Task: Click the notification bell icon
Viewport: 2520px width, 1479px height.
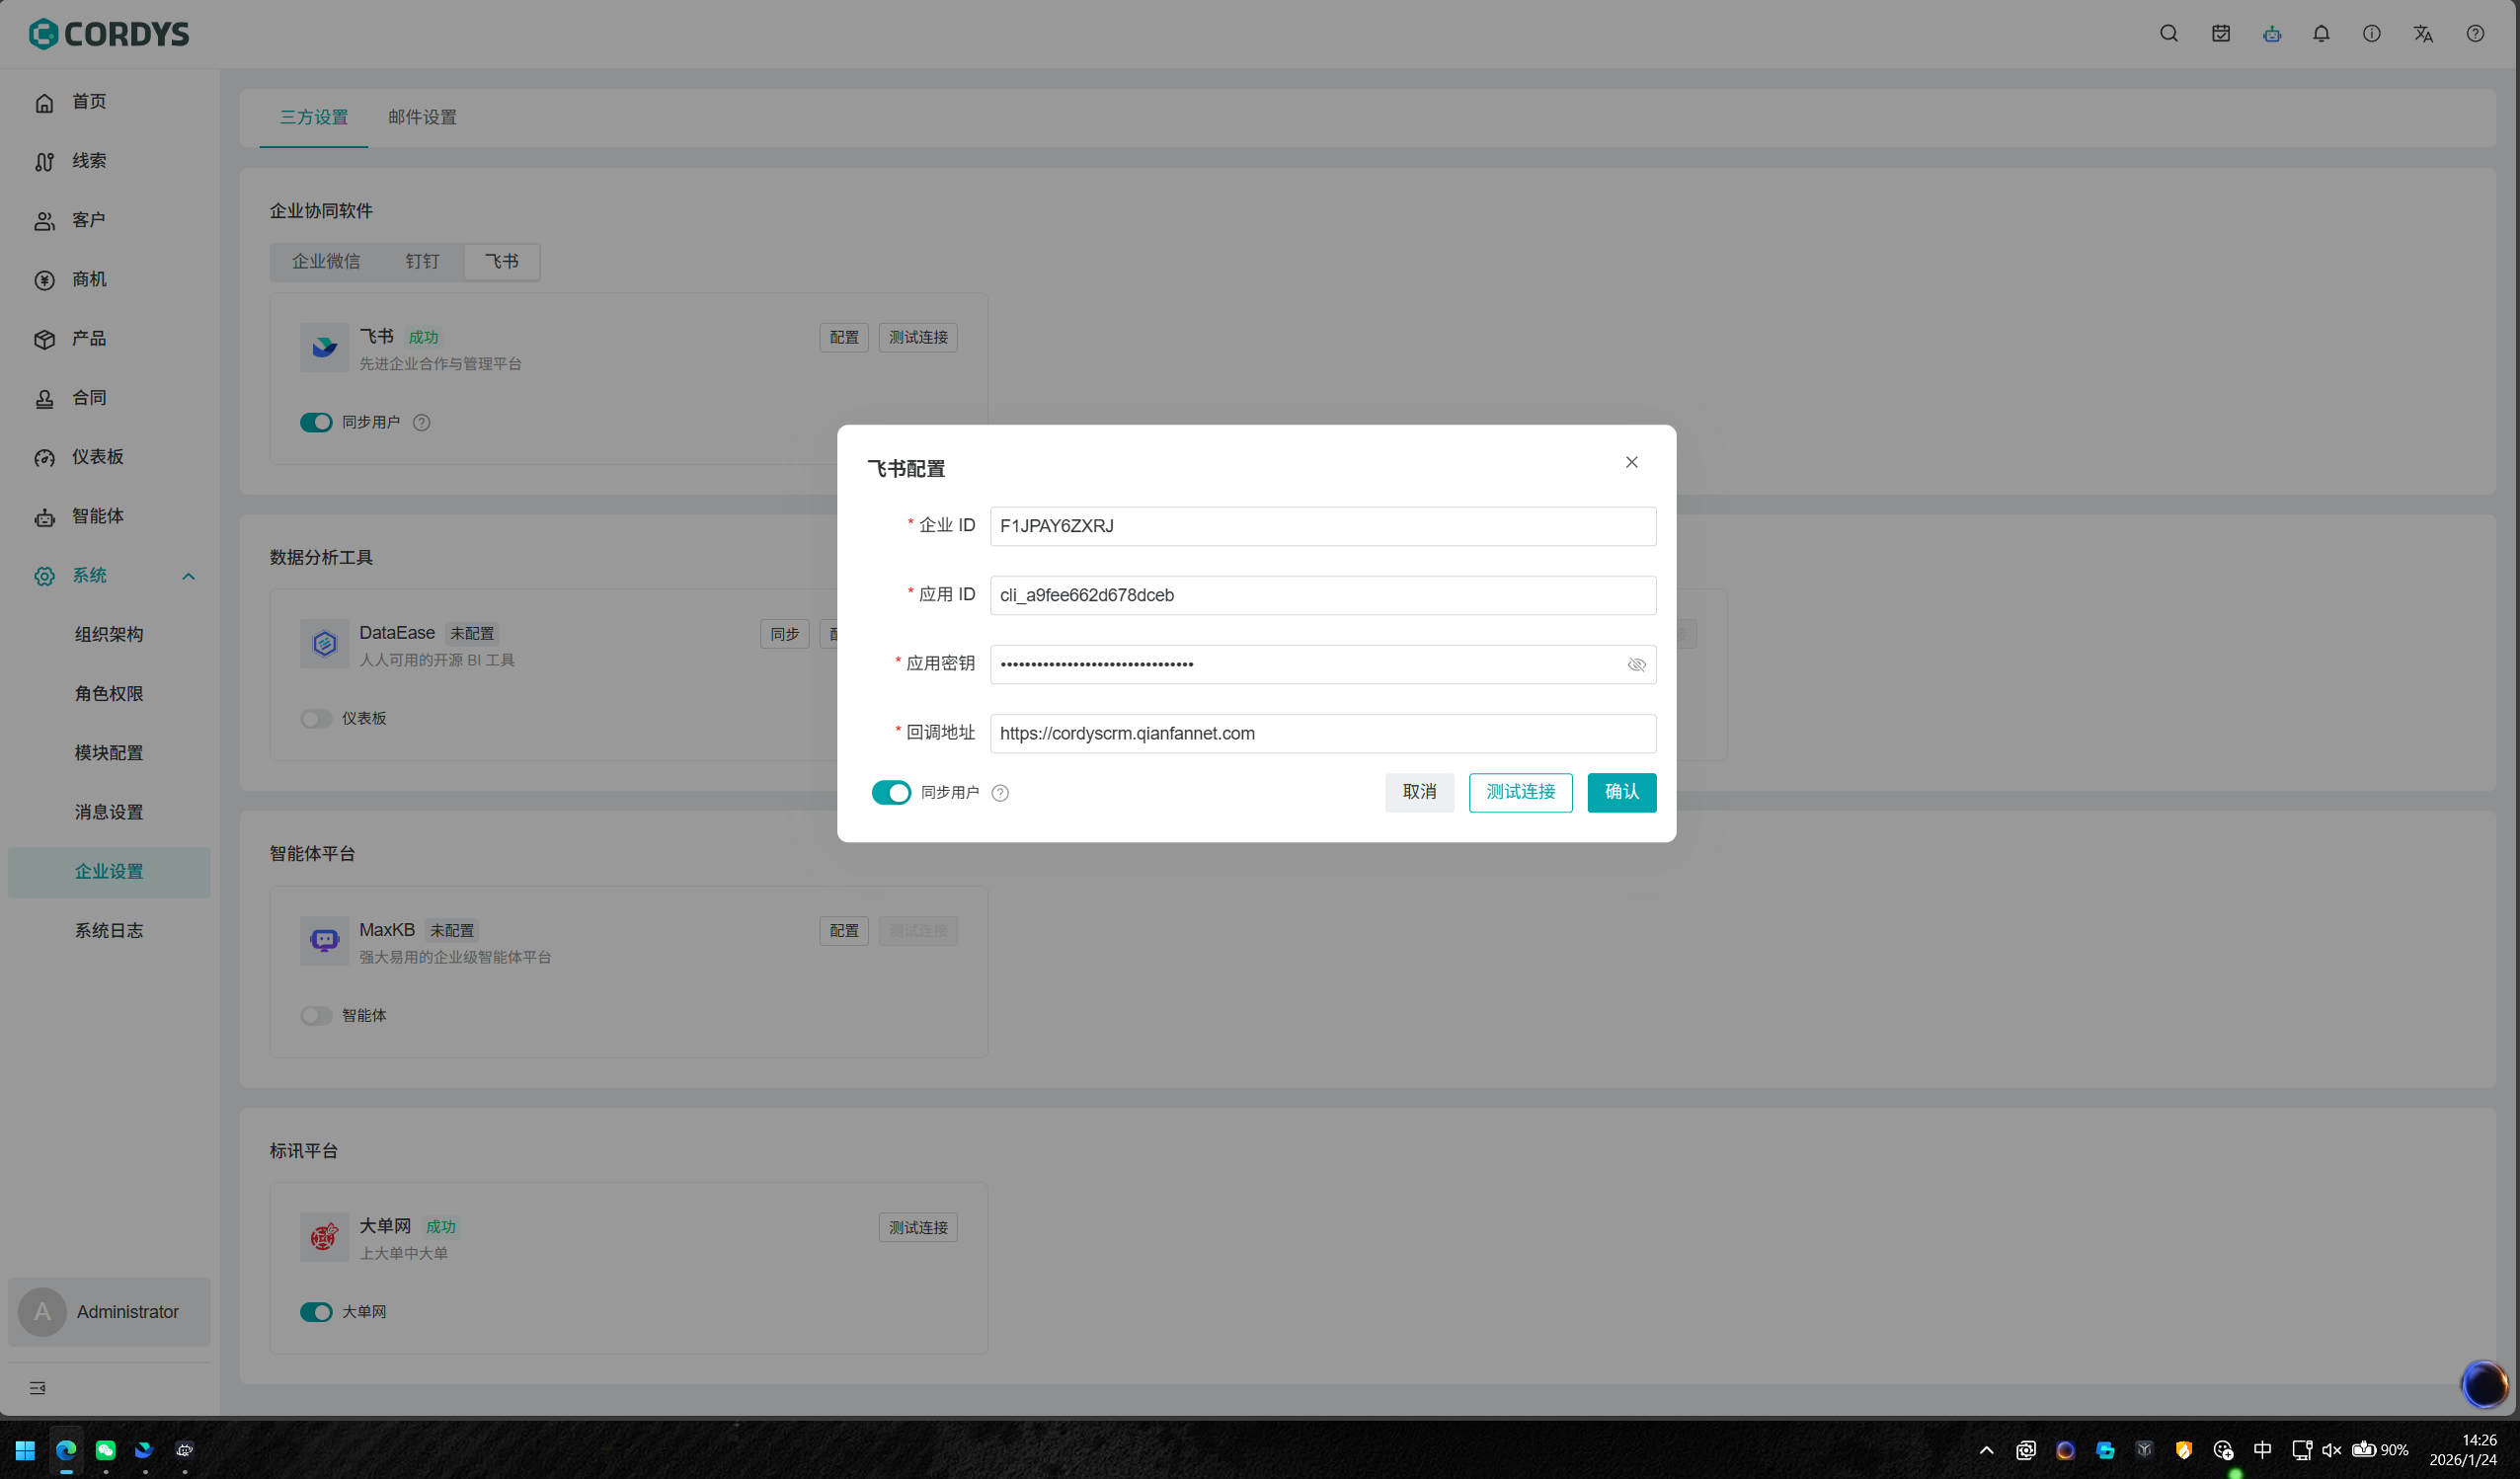Action: pos(2321,34)
